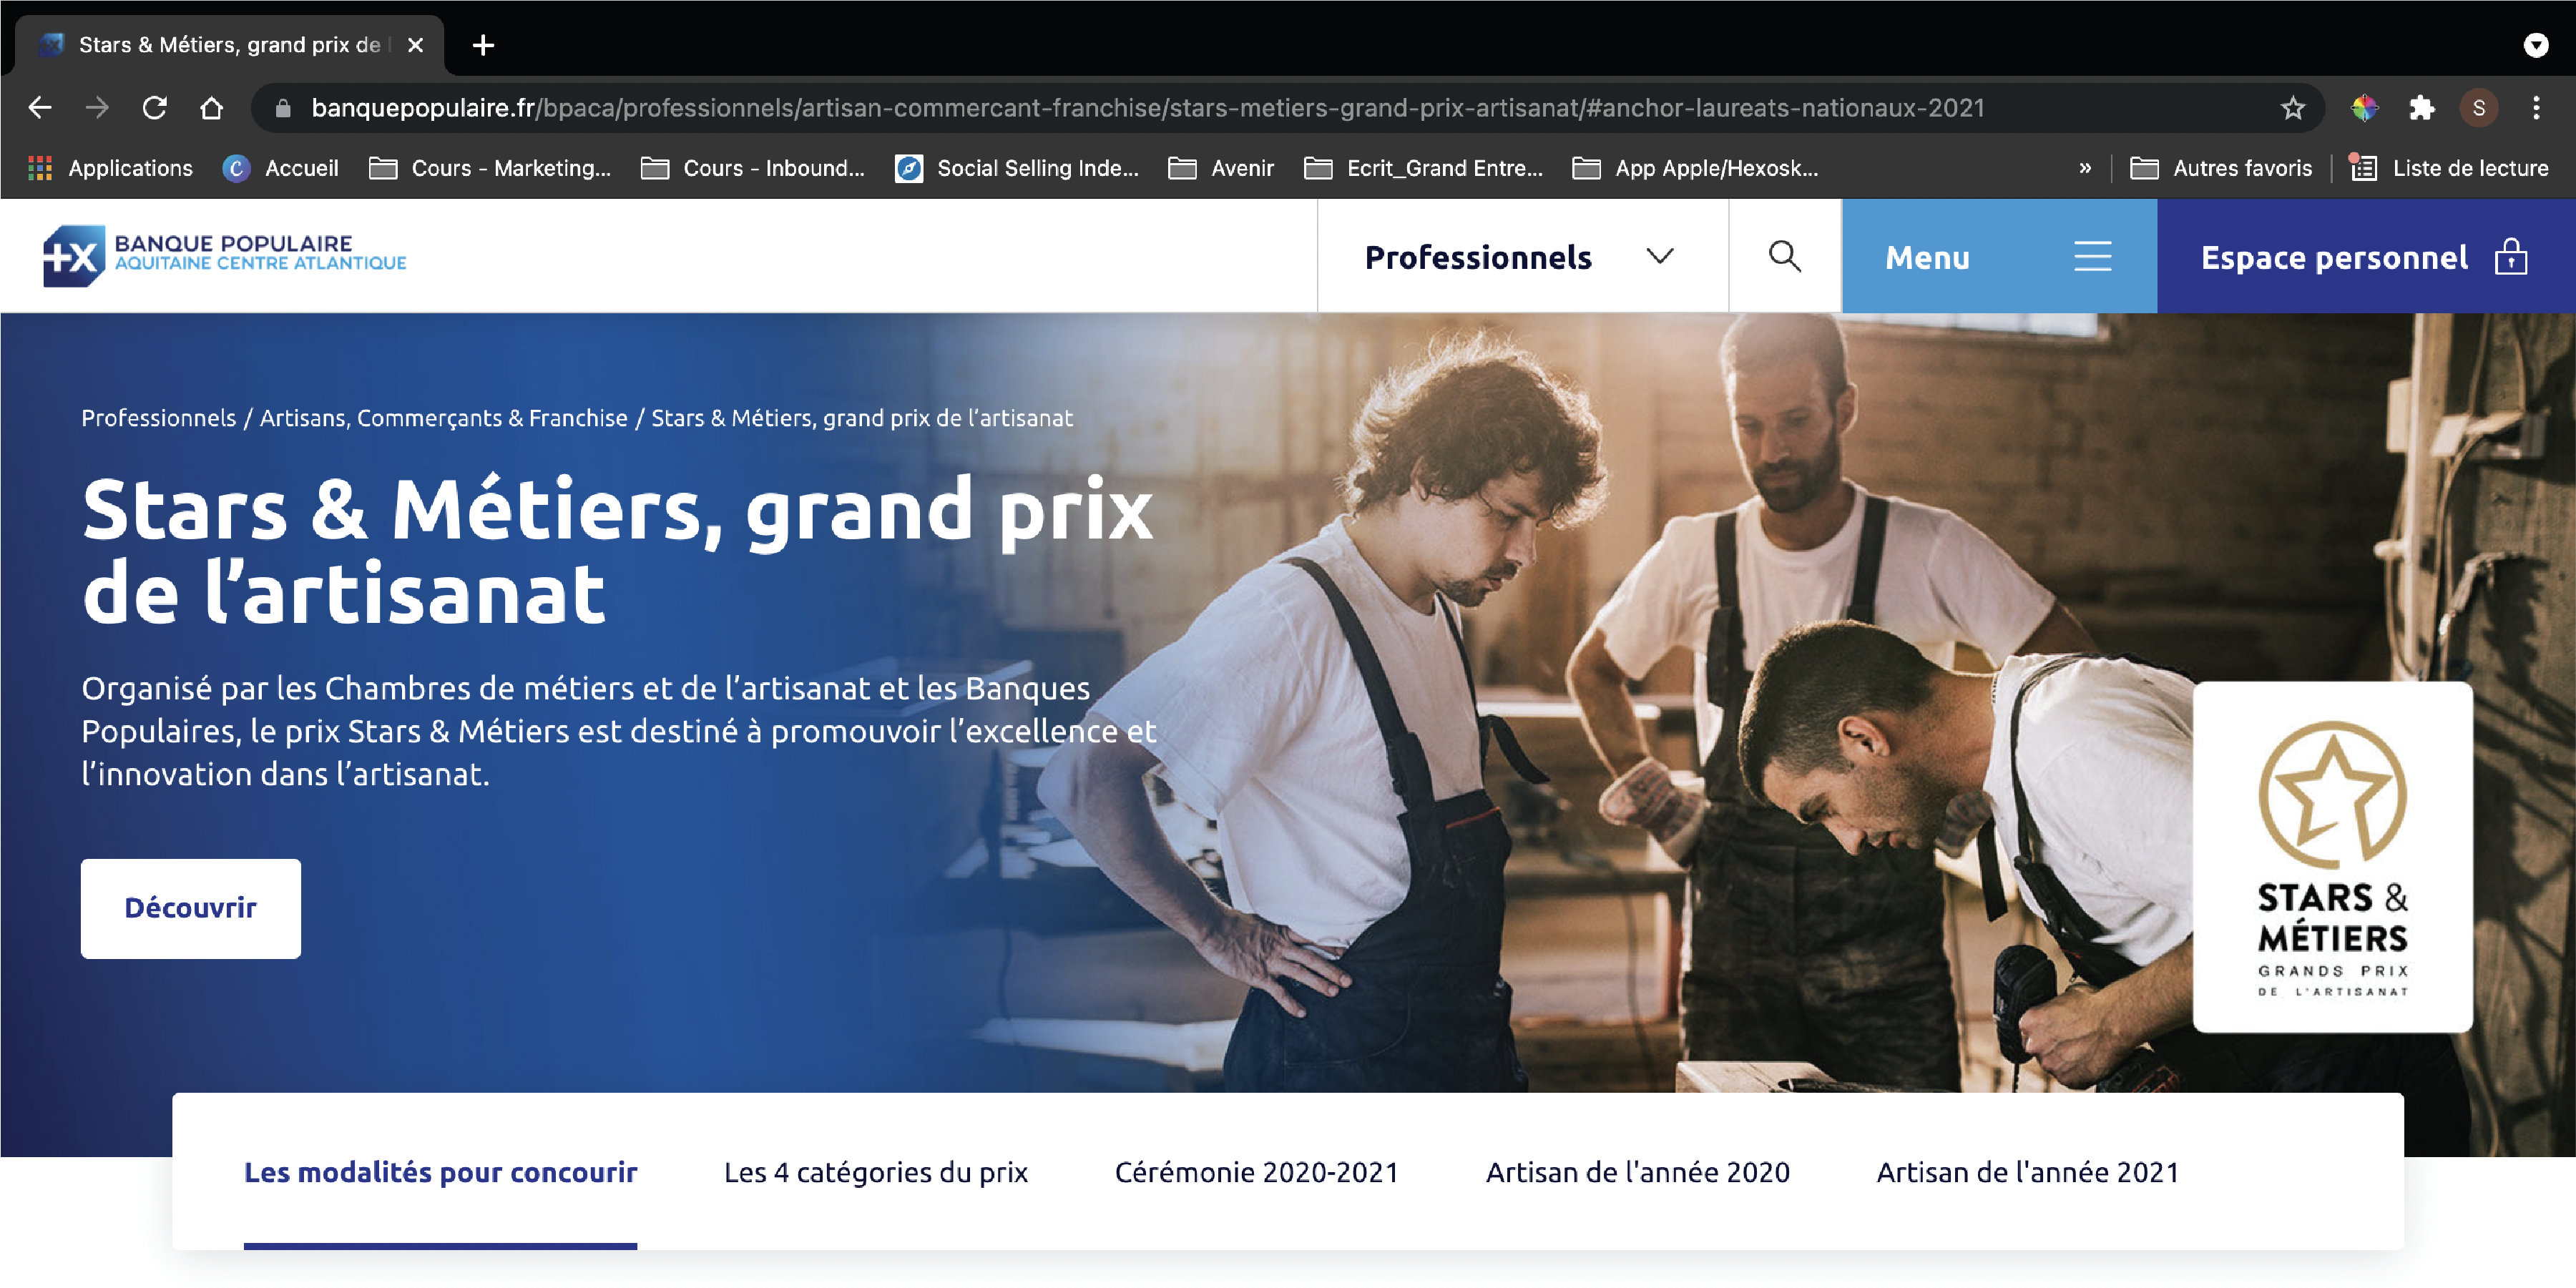This screenshot has width=2576, height=1288.
Task: Click the Banque Populaire logo
Action: tap(224, 255)
